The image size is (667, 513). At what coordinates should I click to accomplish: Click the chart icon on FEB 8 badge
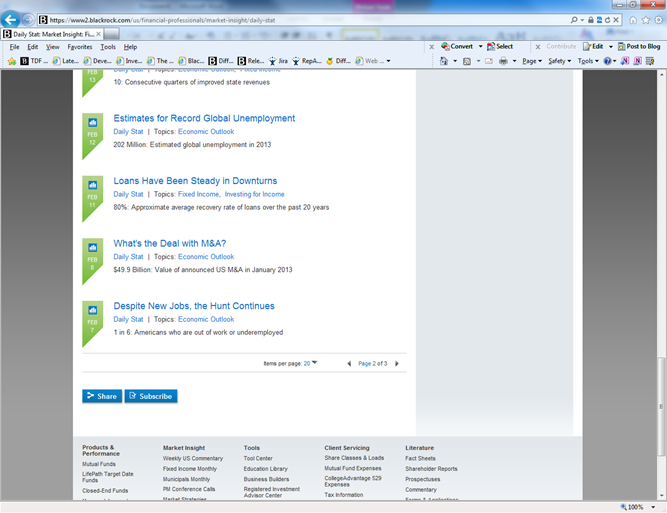[92, 248]
